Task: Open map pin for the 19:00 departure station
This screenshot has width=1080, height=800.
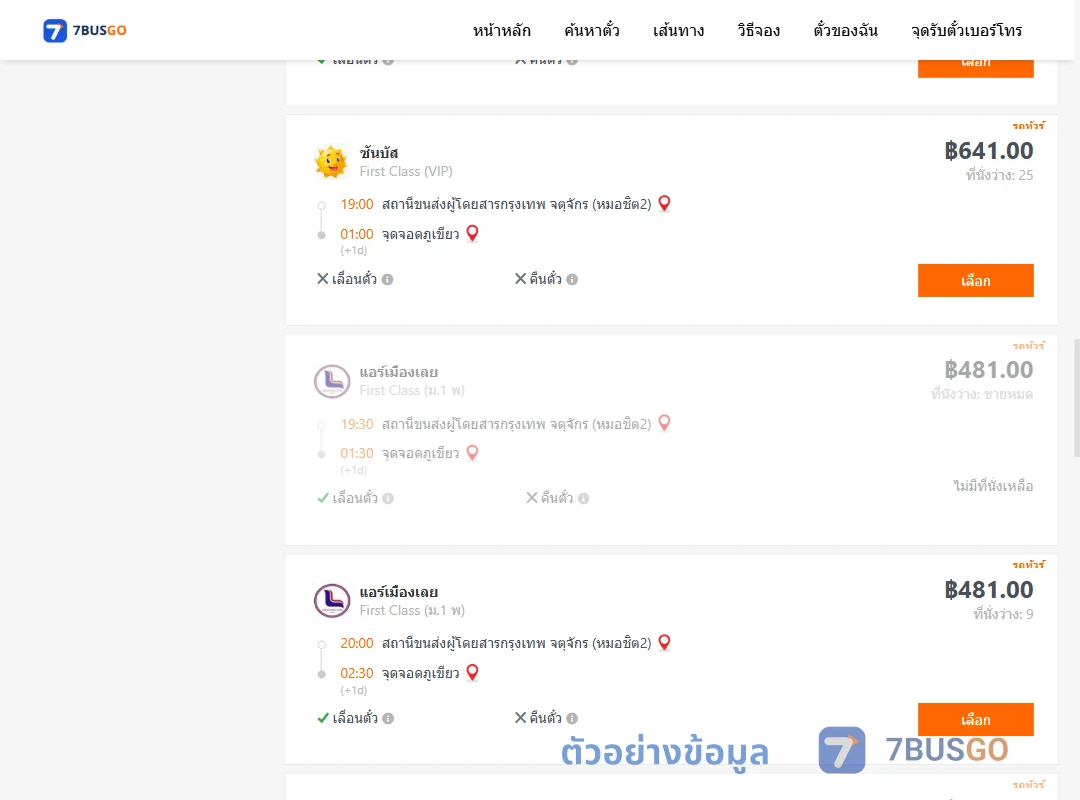Action: 665,203
